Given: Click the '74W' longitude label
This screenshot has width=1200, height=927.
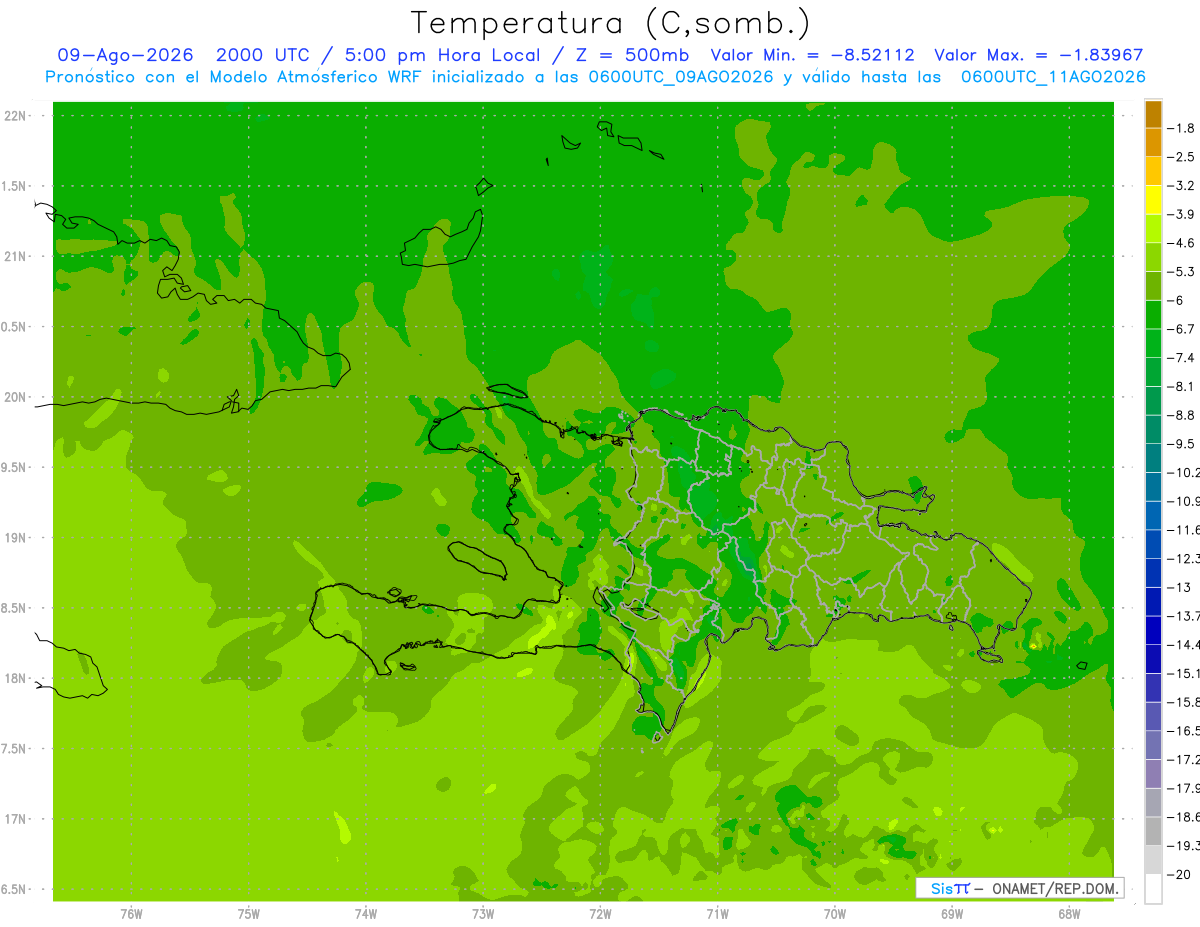Looking at the screenshot, I should coord(366,913).
